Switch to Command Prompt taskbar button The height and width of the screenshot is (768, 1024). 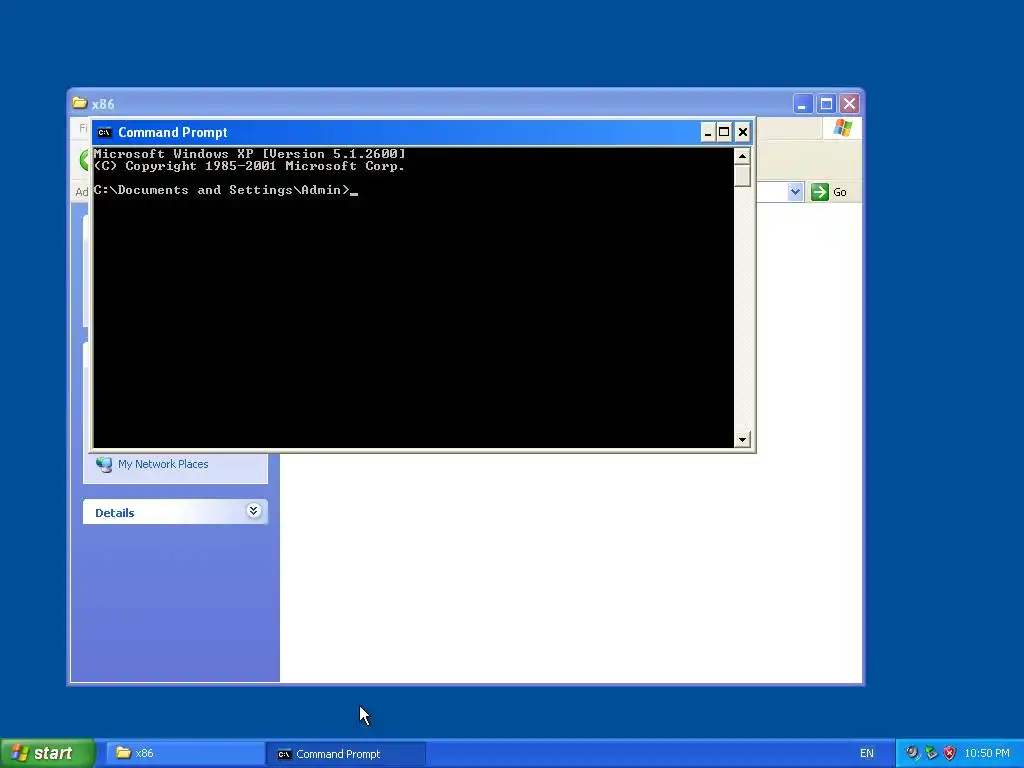(345, 754)
